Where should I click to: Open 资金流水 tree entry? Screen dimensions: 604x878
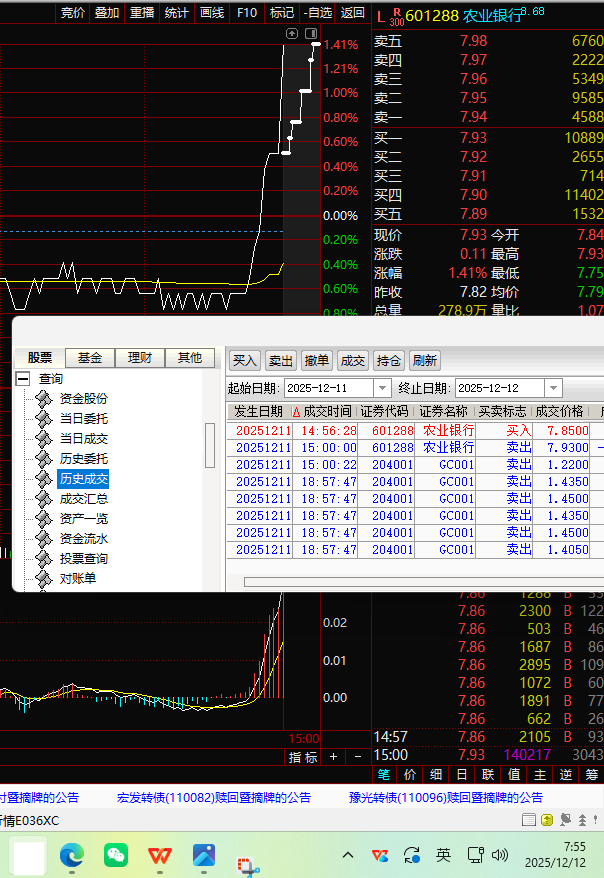[x=83, y=539]
